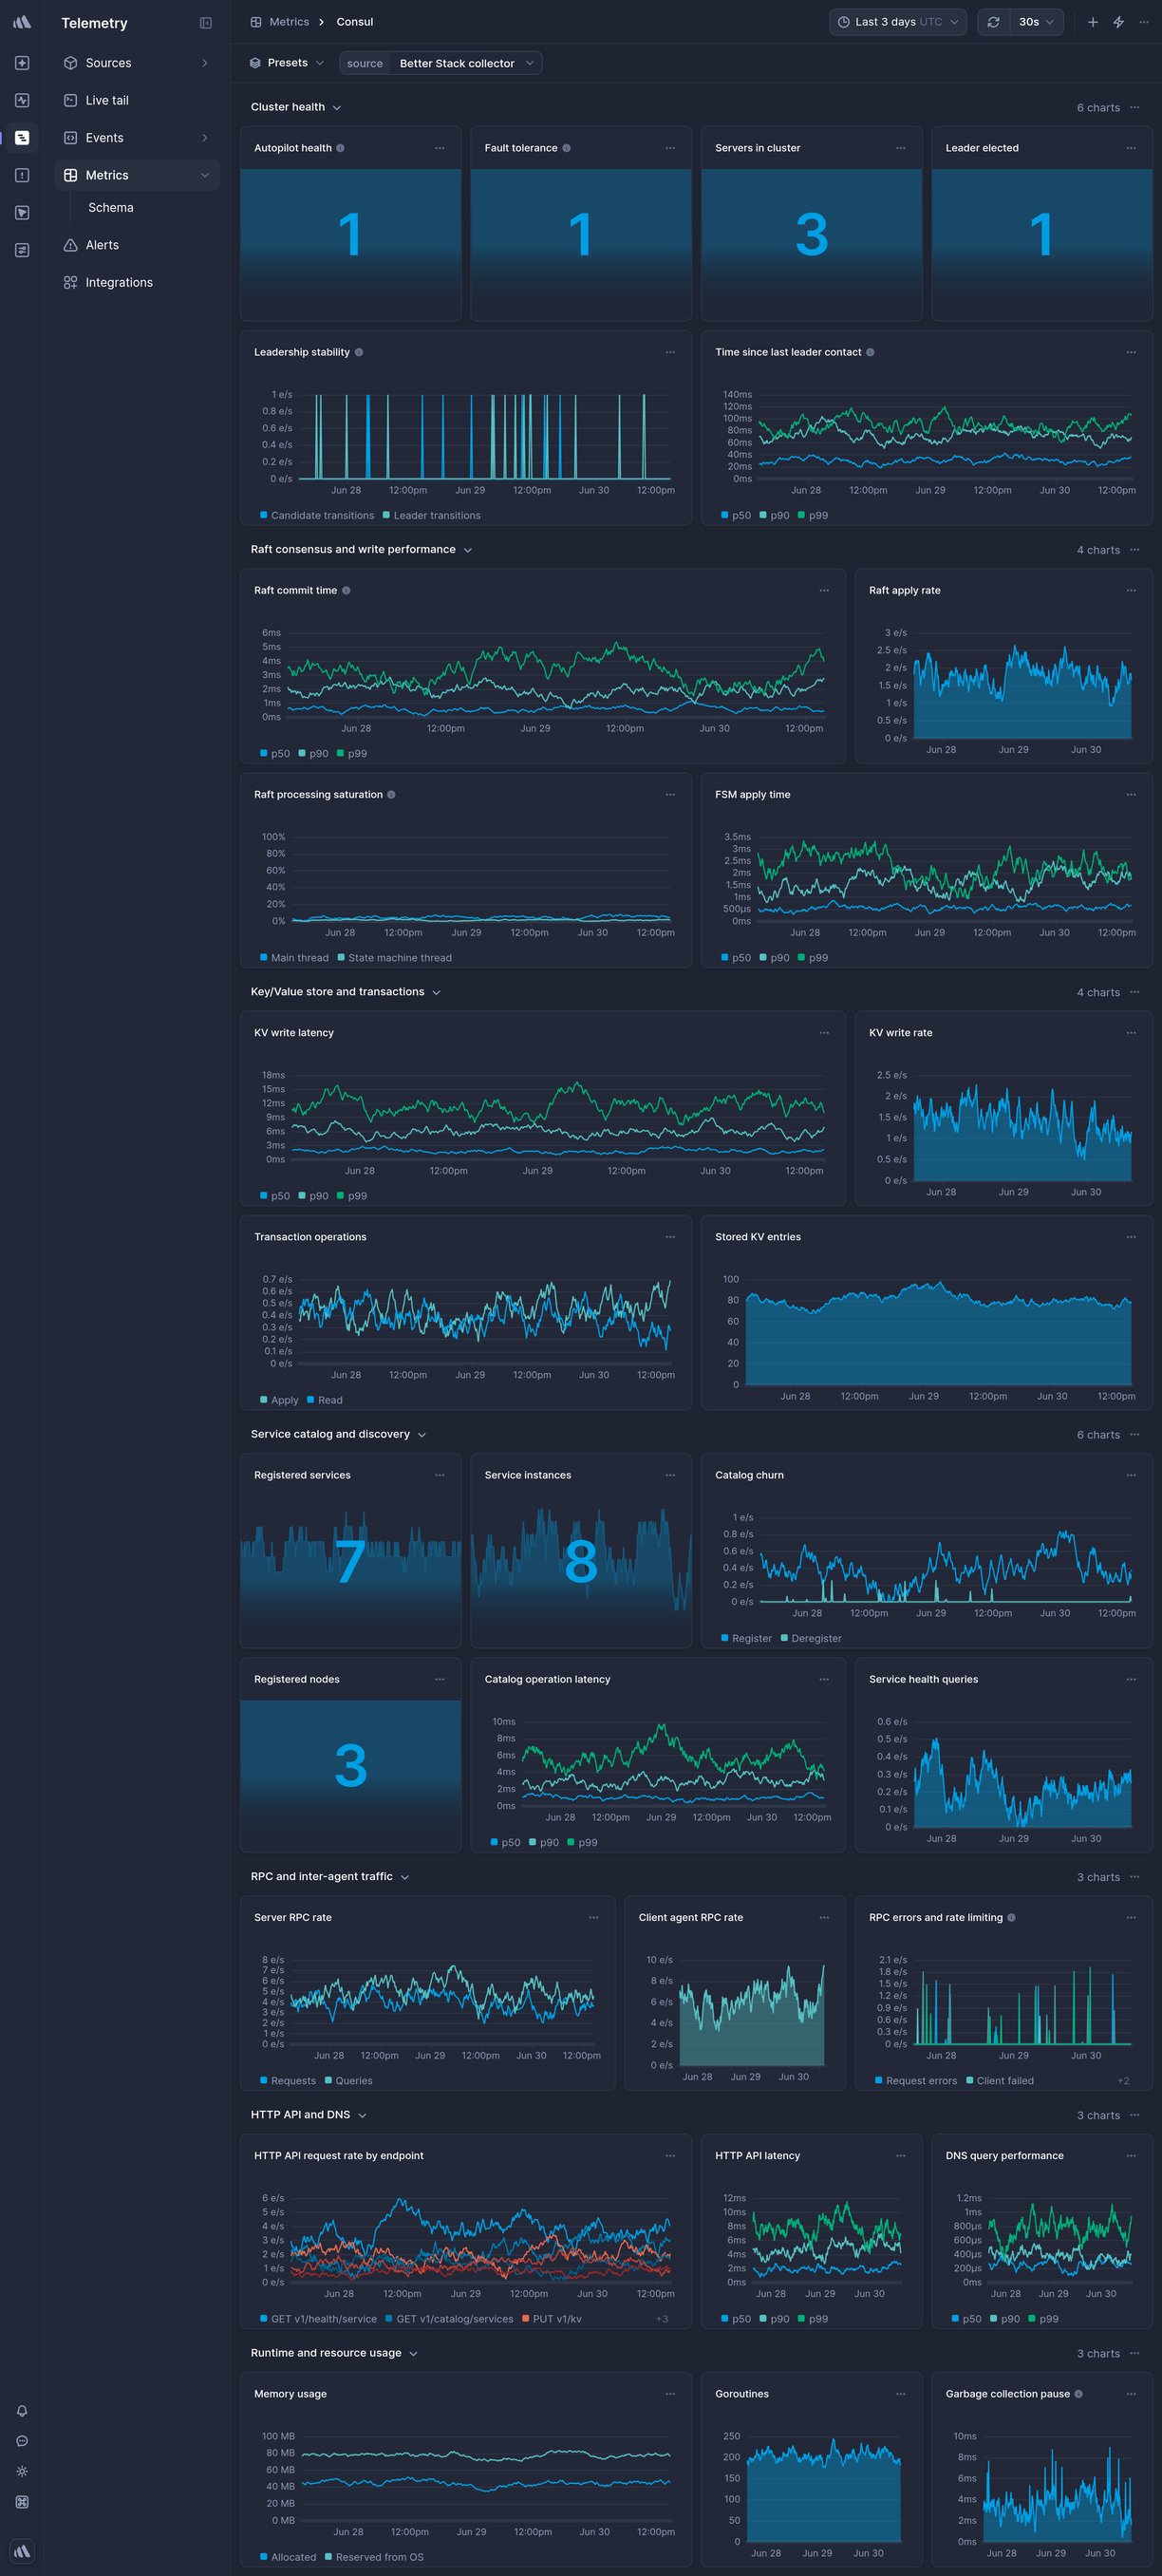Open the 30s refresh interval dropdown
This screenshot has height=2576, width=1162.
1036,22
